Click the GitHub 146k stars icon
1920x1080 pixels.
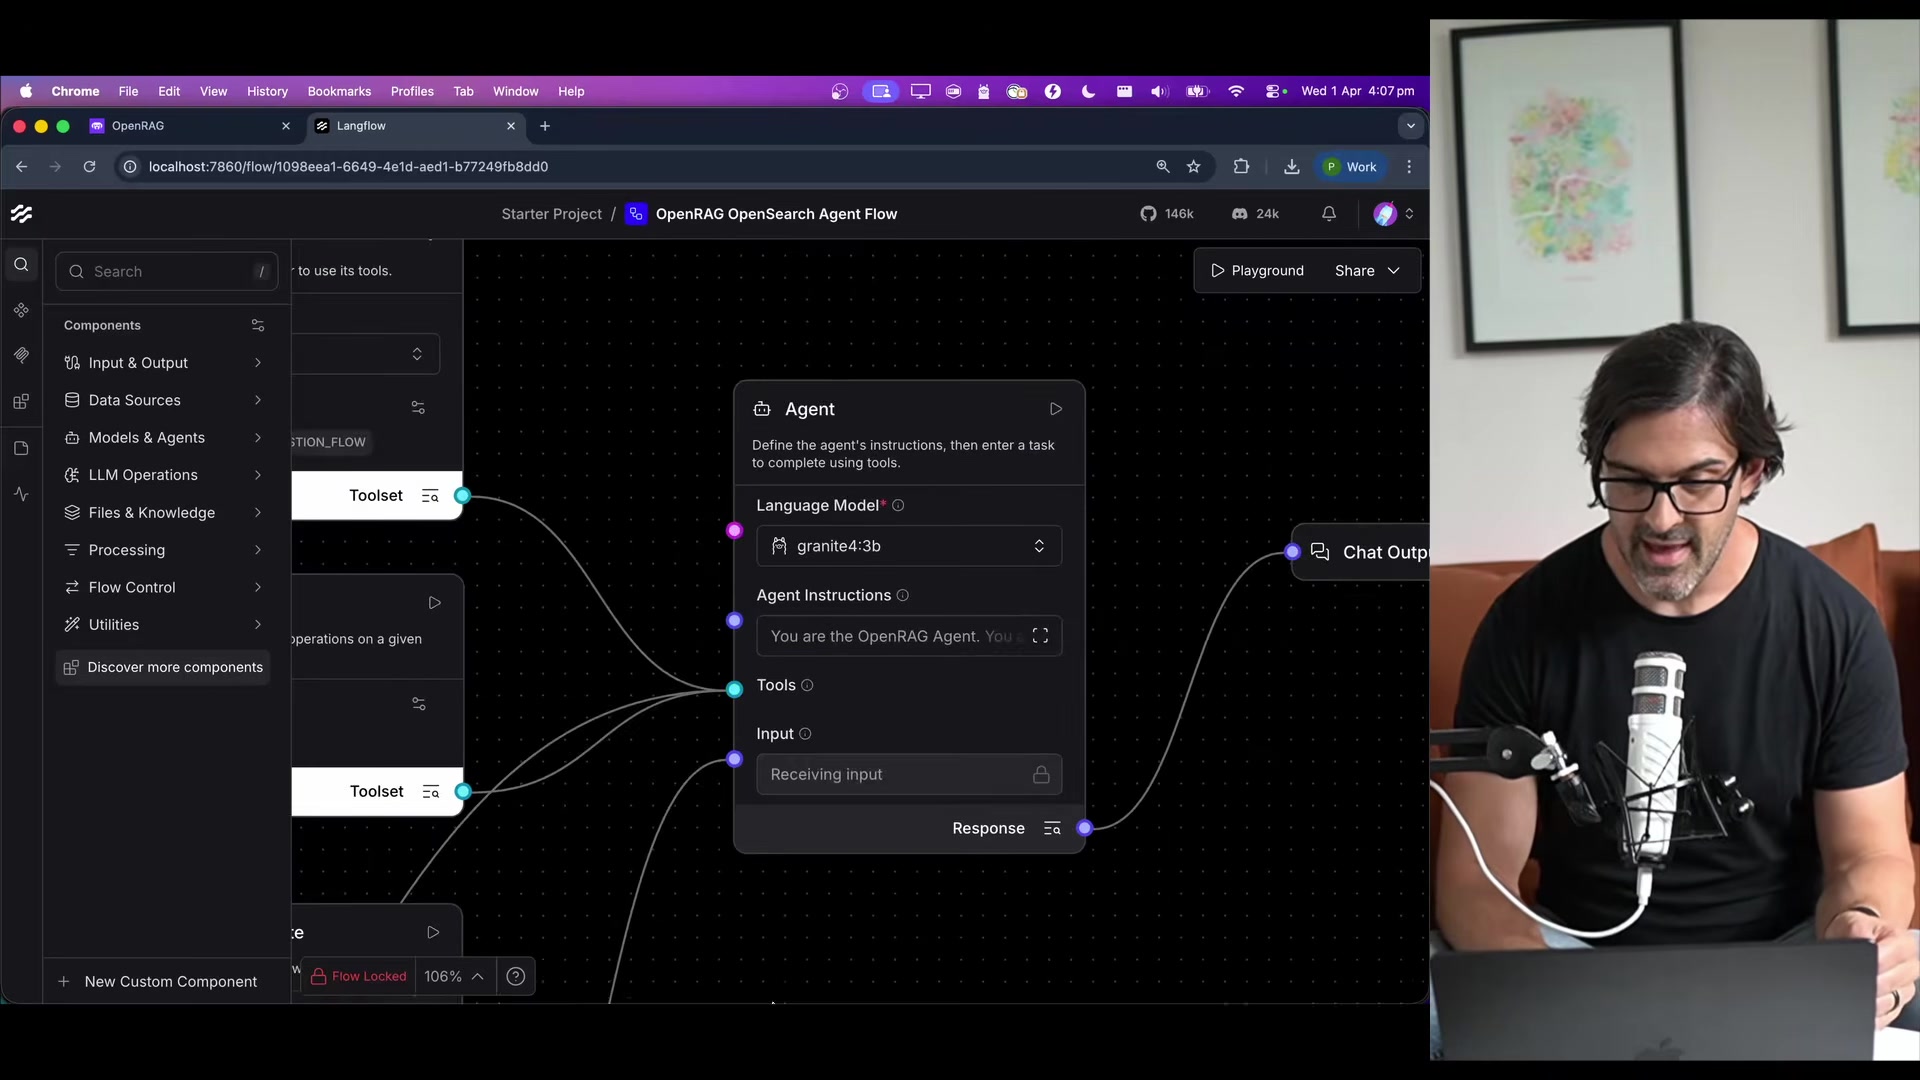click(x=1148, y=213)
